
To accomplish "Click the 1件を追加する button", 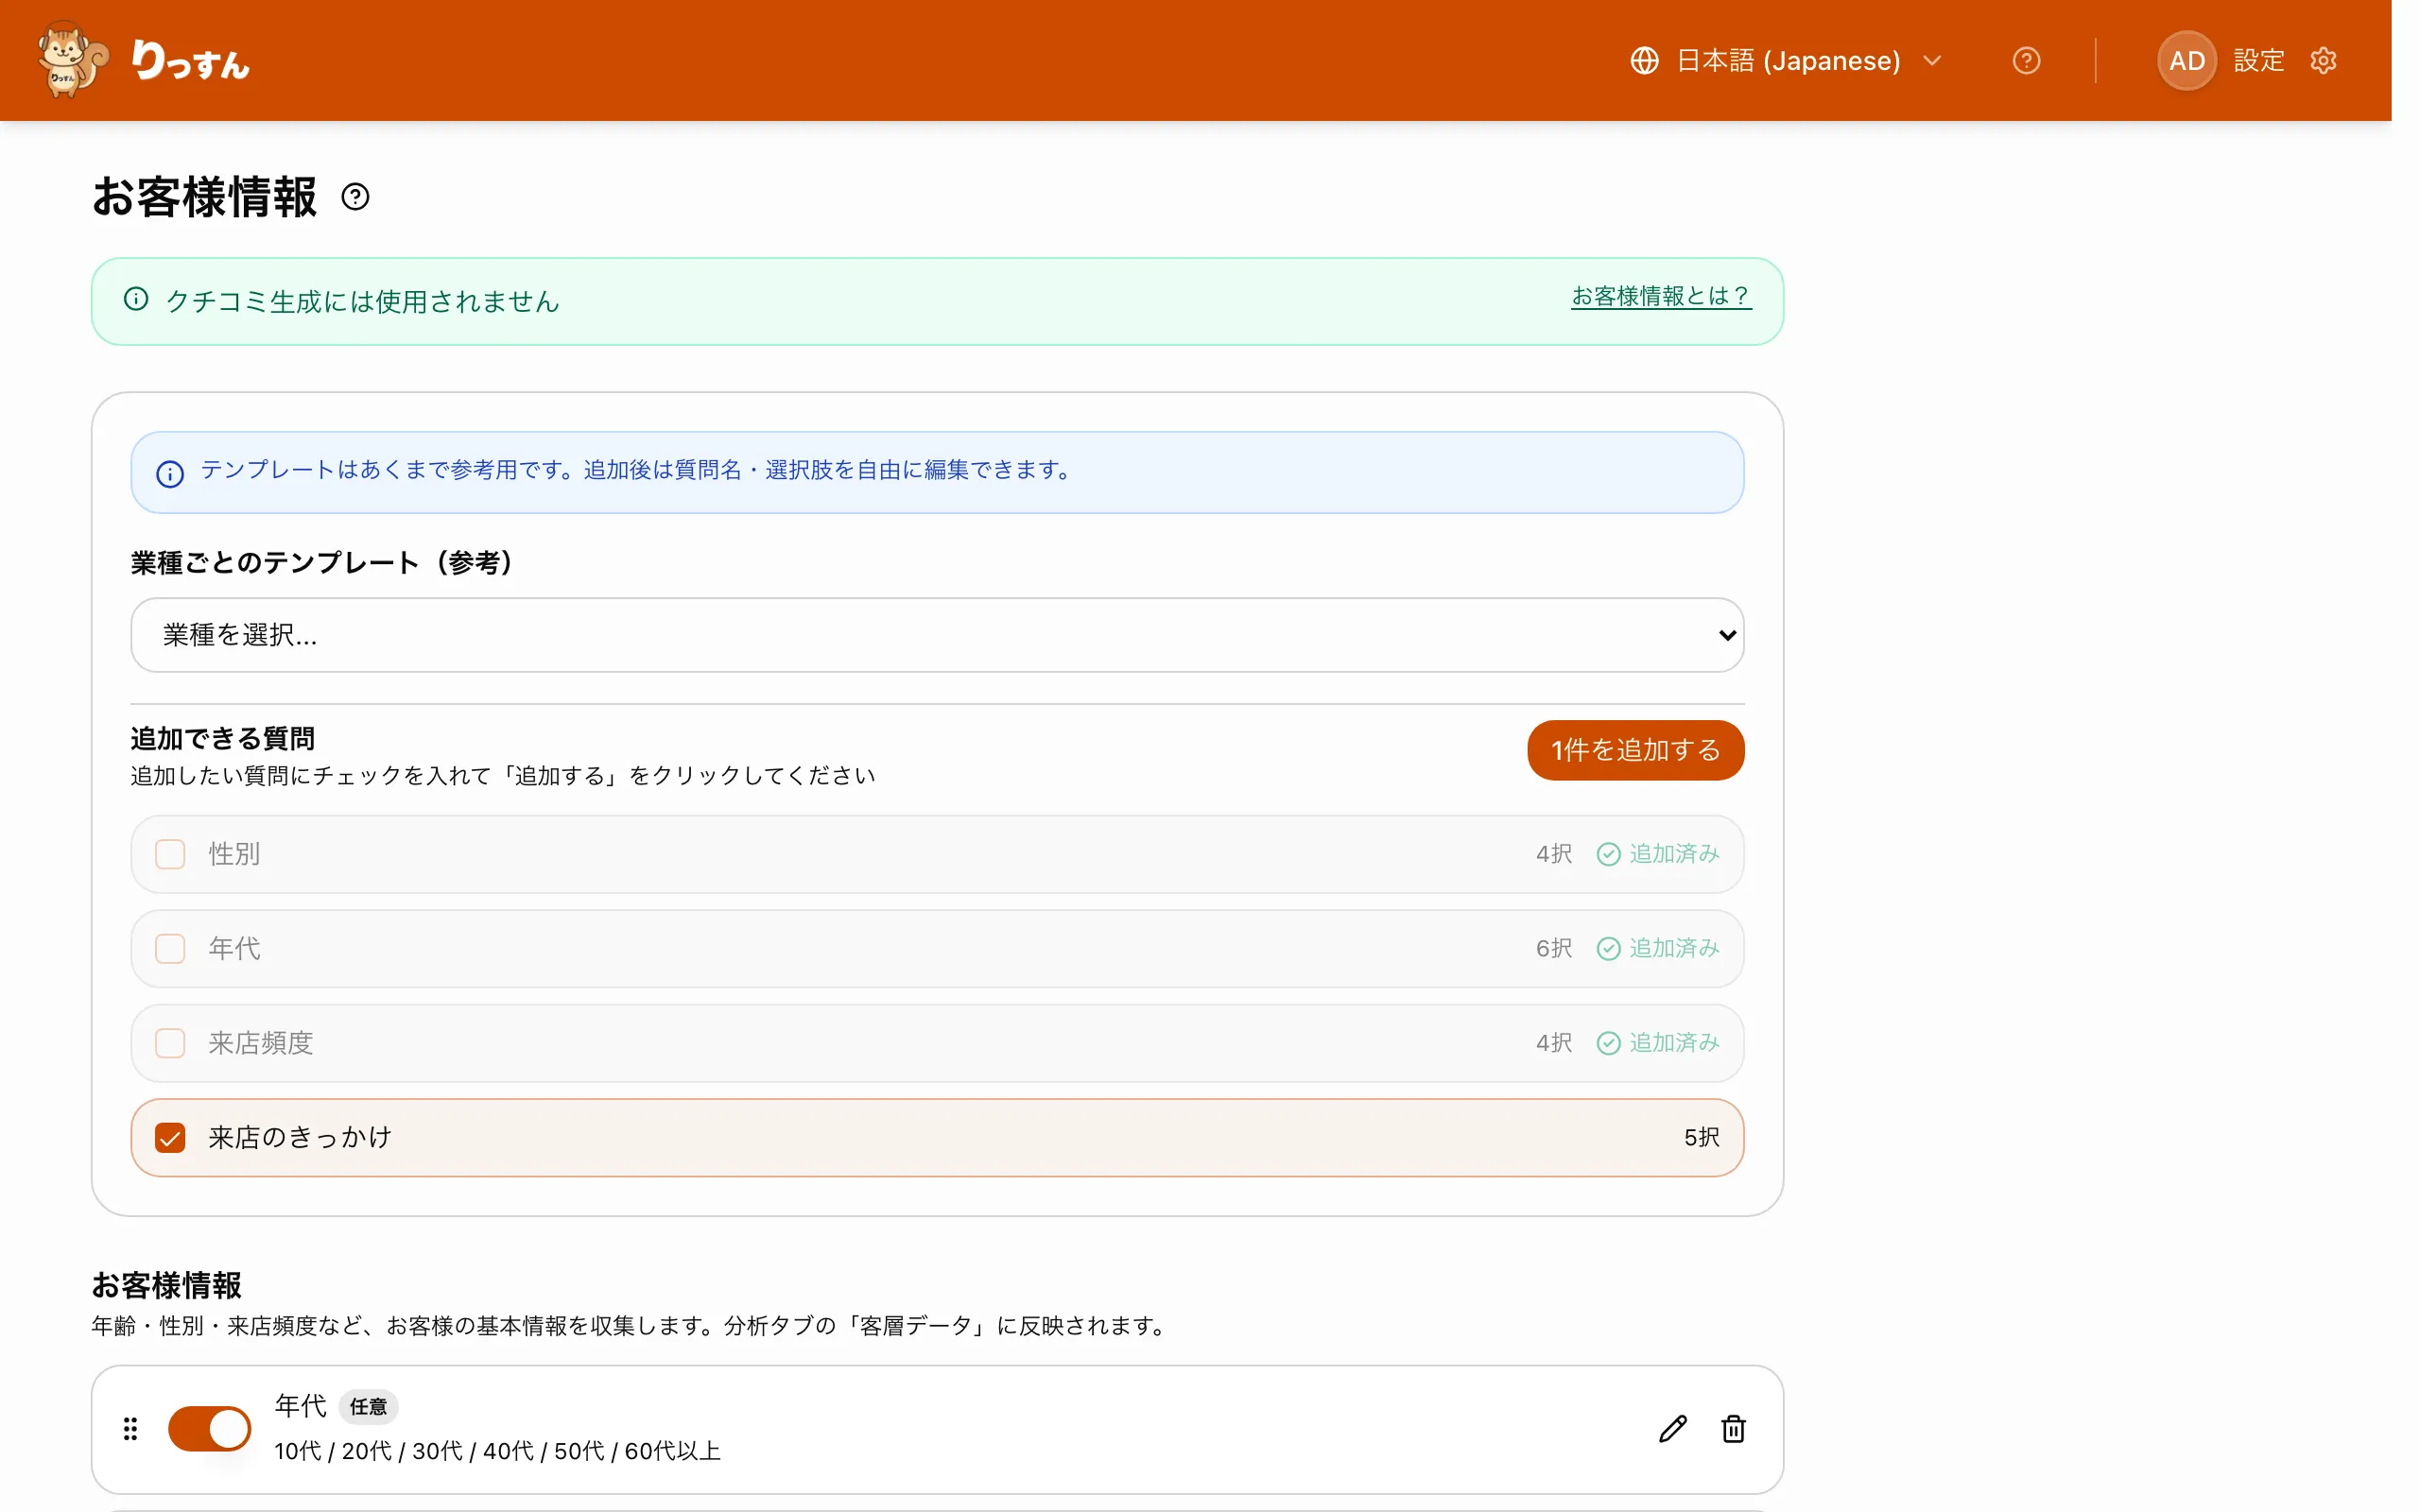I will (1635, 750).
